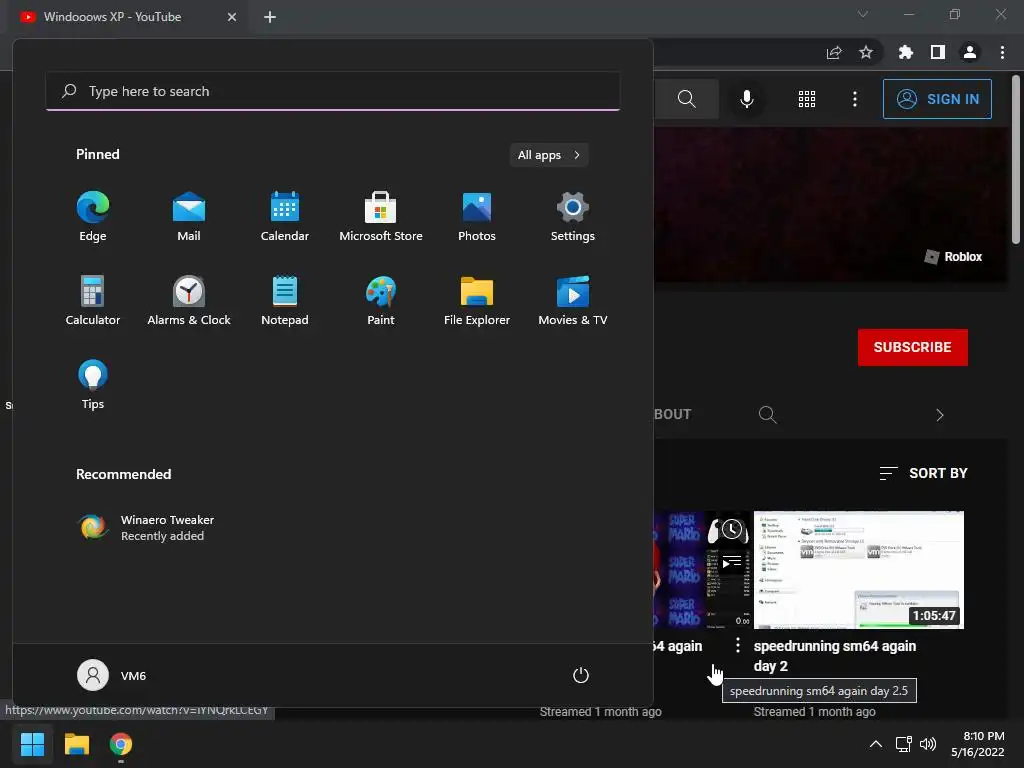Screen dimensions: 1024x768
Task: Bookmark this page with the star
Action: [866, 52]
